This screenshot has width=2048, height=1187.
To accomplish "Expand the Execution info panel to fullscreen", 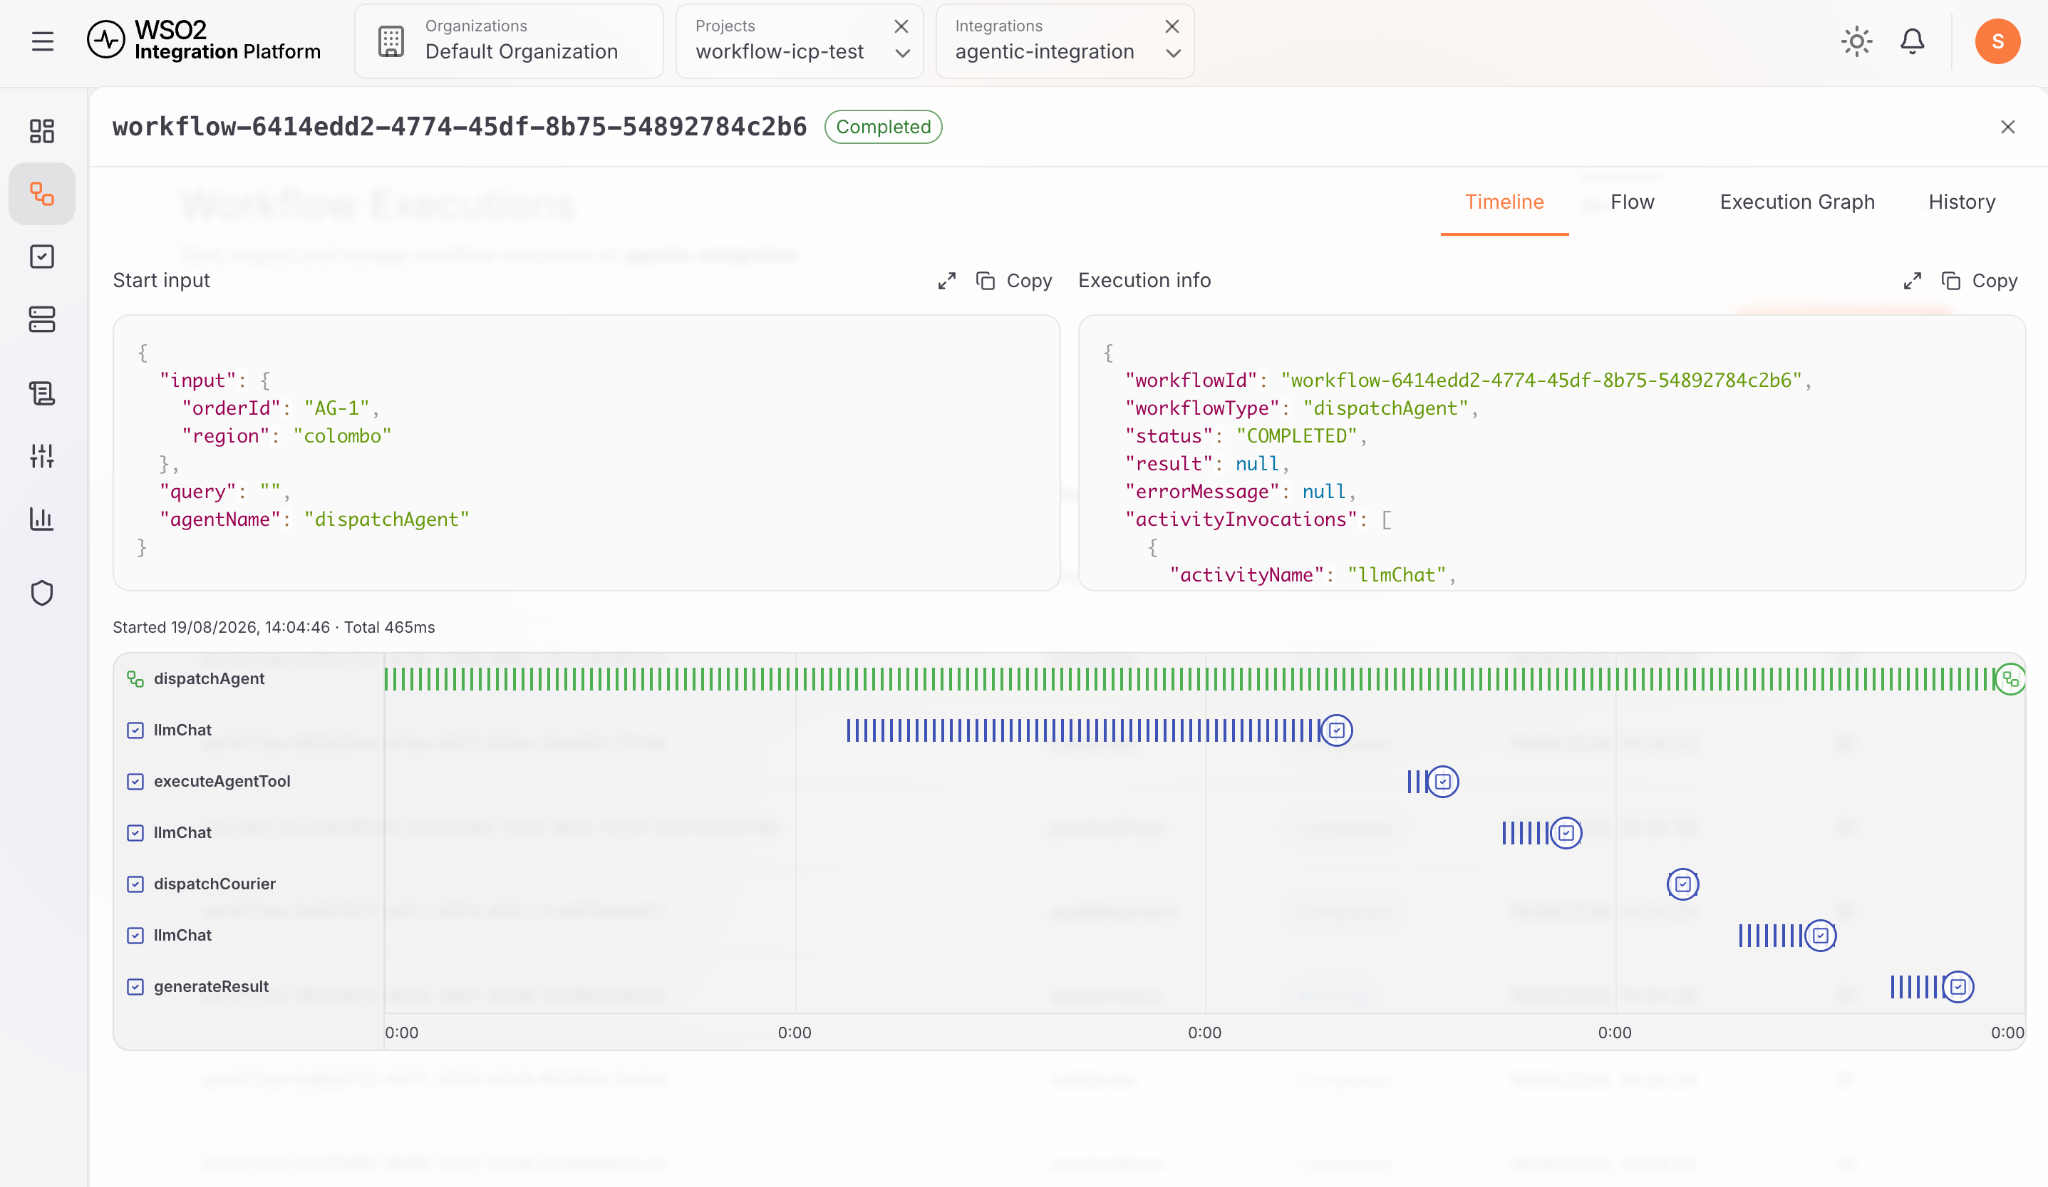I will tap(1912, 281).
